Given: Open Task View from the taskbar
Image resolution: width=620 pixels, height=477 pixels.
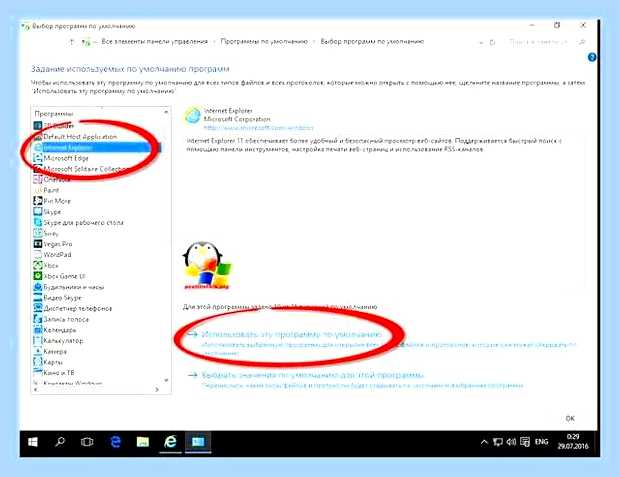Looking at the screenshot, I should 87,442.
